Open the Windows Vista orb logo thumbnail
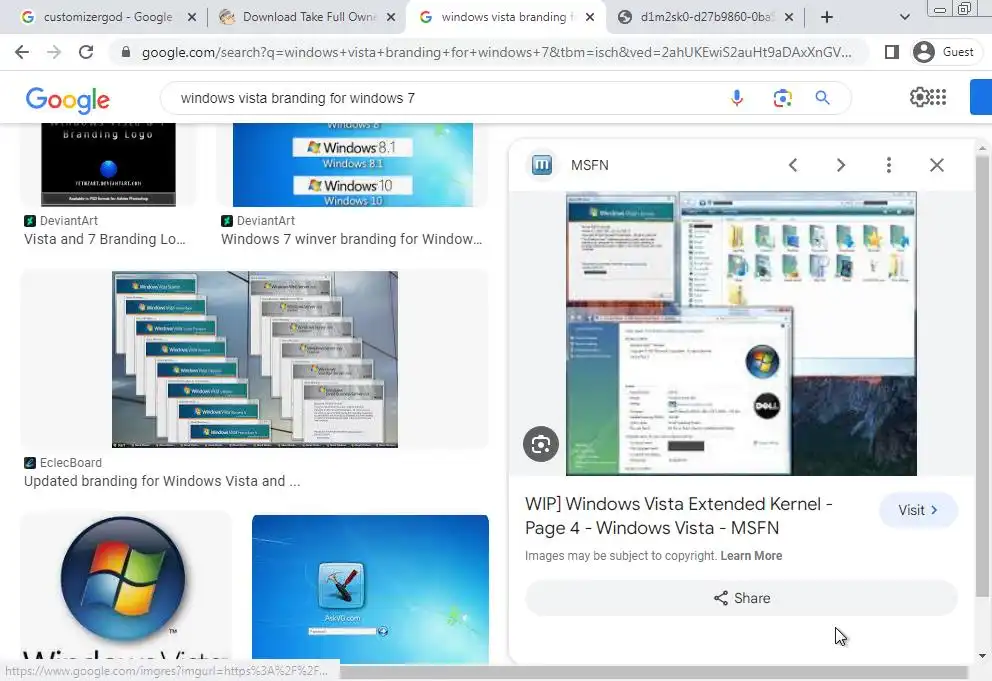 (125, 587)
